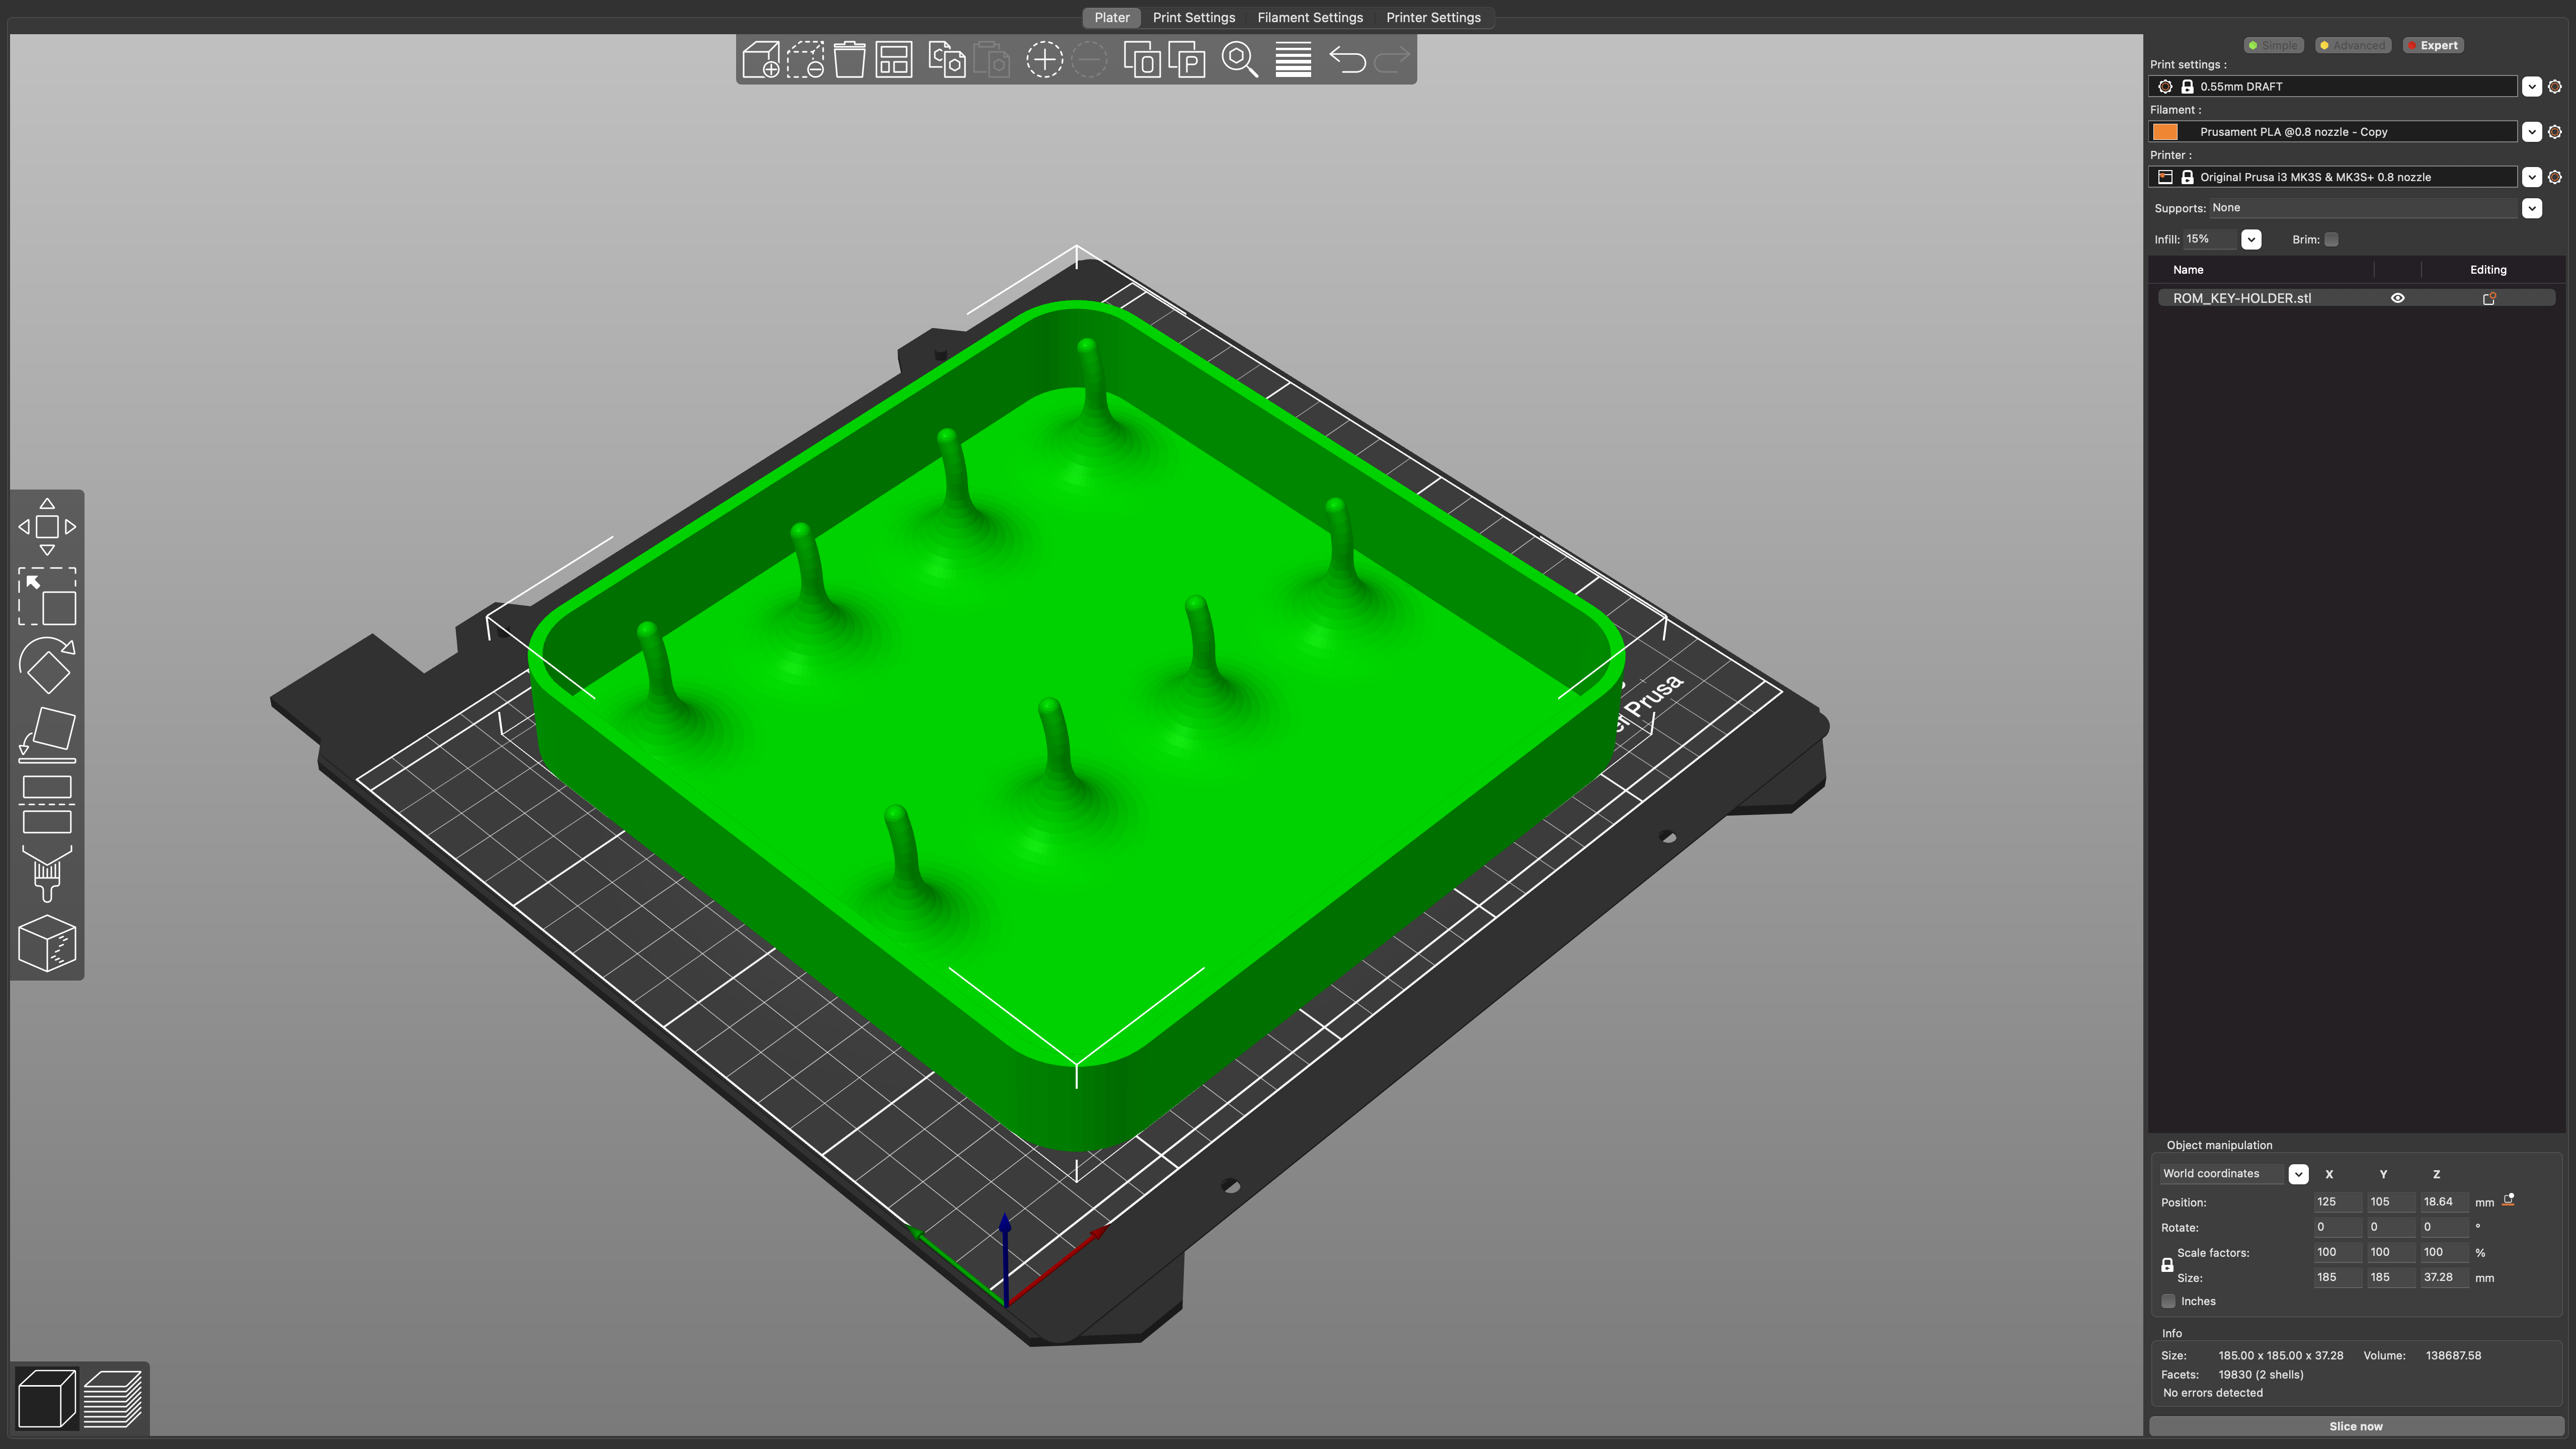Switch to Advanced mode
Image resolution: width=2576 pixels, height=1449 pixels.
(x=2353, y=45)
